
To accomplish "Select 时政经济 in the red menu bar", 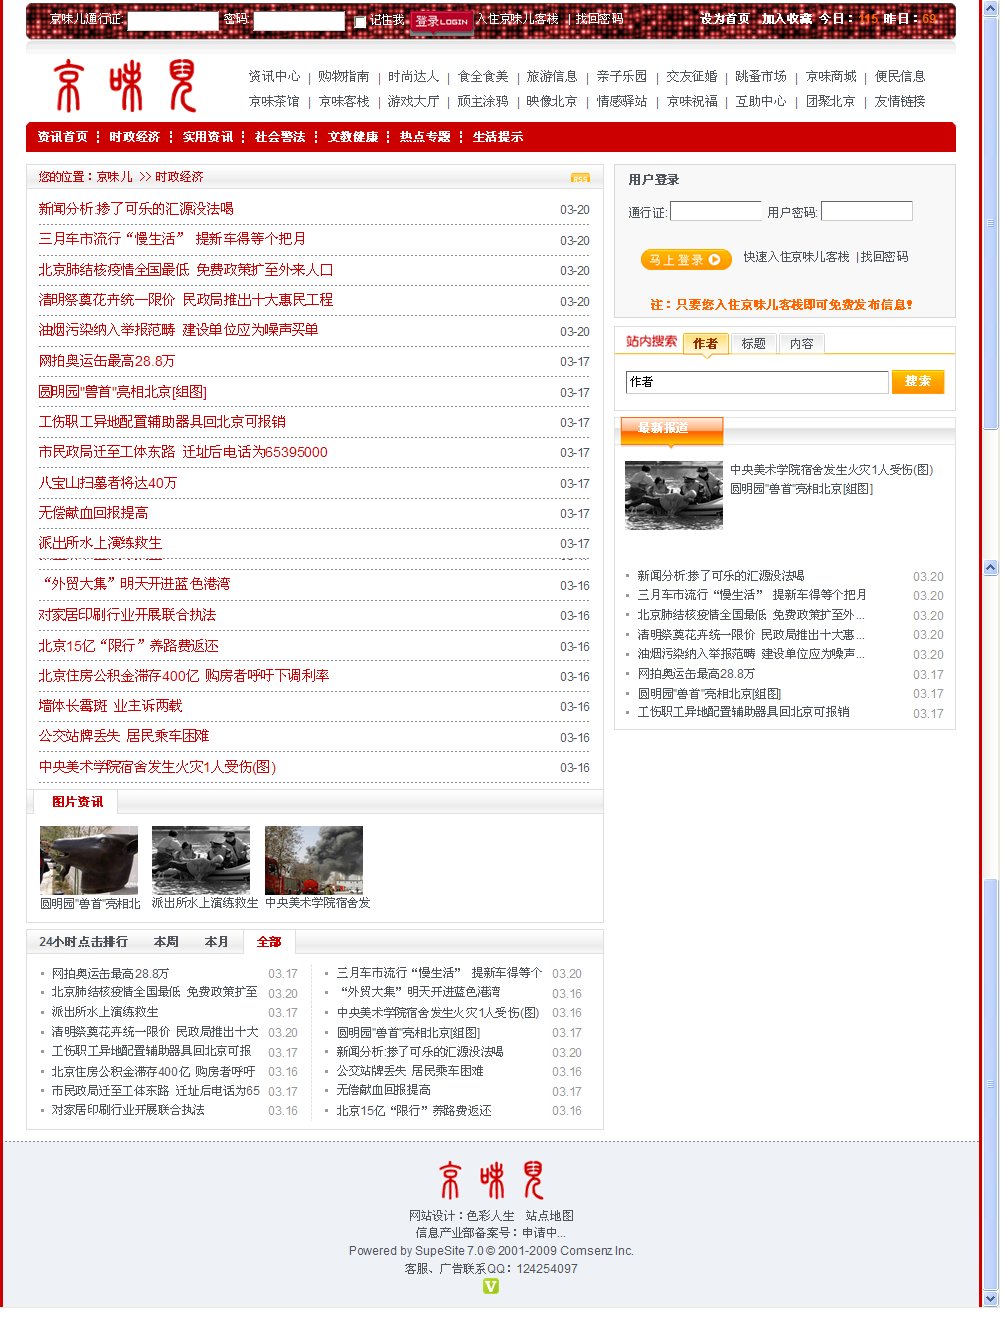I will click(135, 137).
